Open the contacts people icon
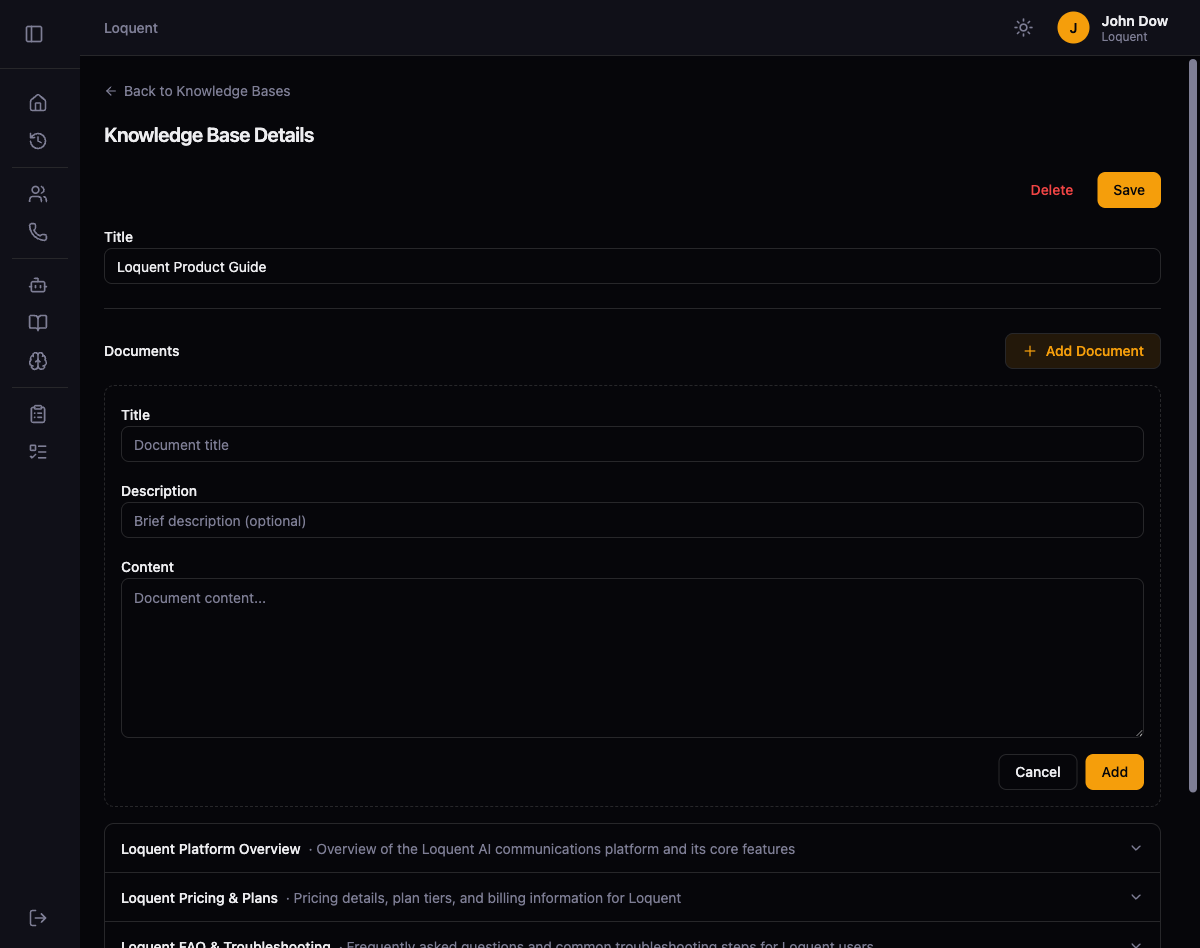 coord(38,194)
